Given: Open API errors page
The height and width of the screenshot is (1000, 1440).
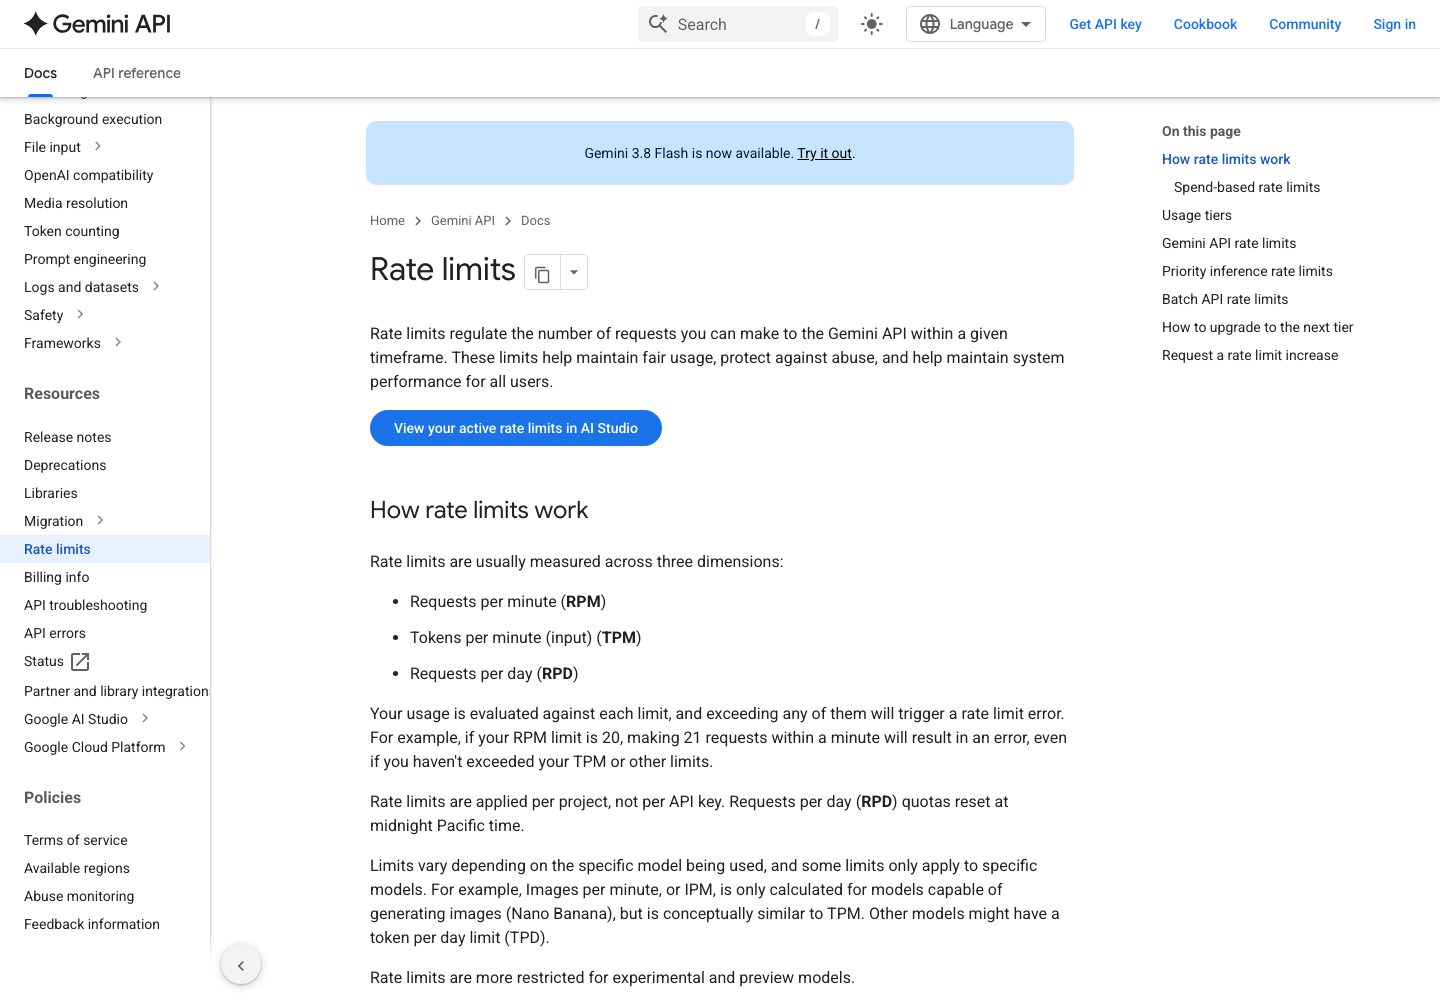Looking at the screenshot, I should tap(55, 633).
